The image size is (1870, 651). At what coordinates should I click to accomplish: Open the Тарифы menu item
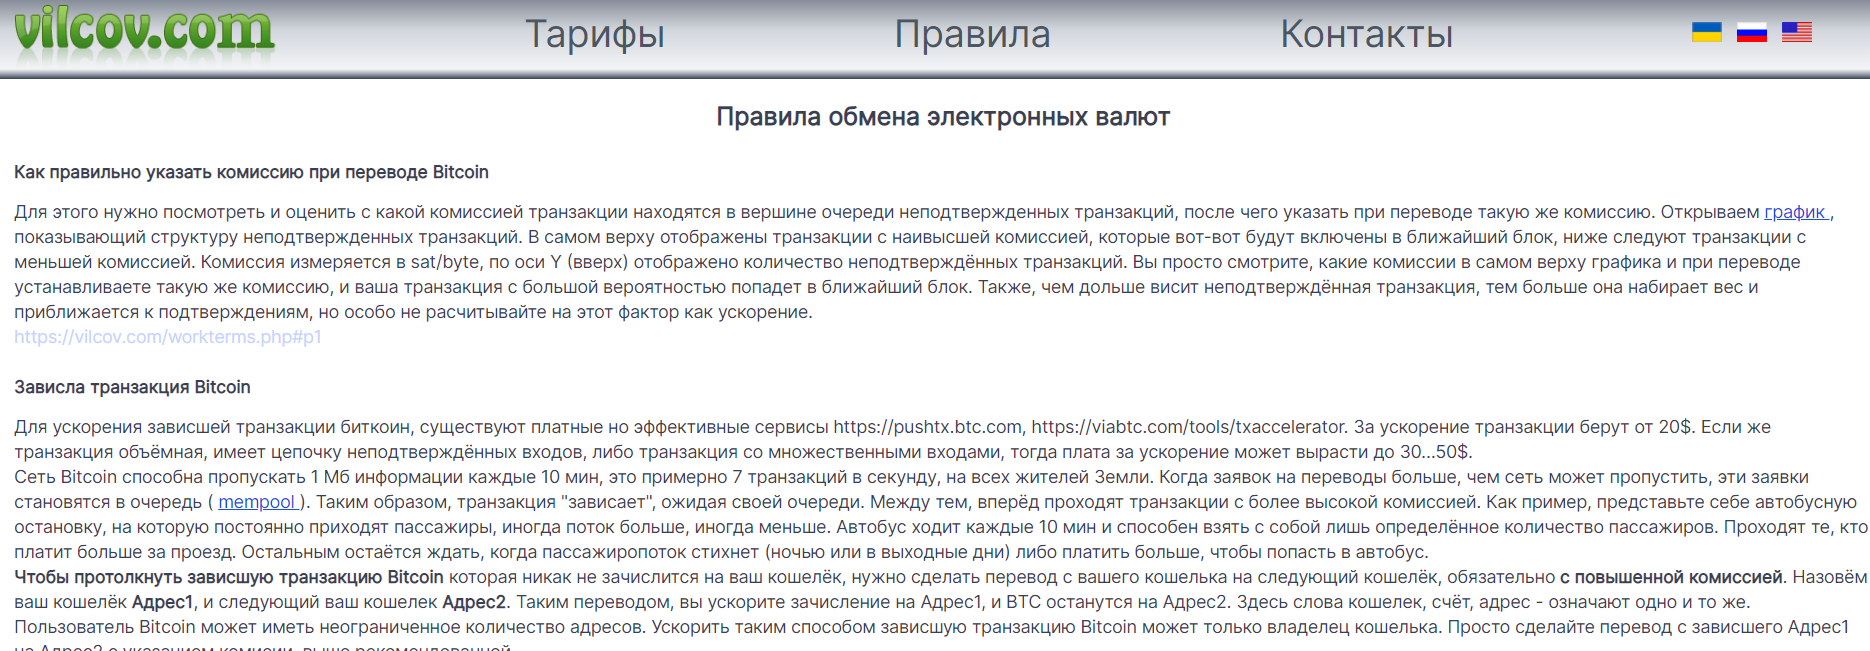click(x=595, y=35)
